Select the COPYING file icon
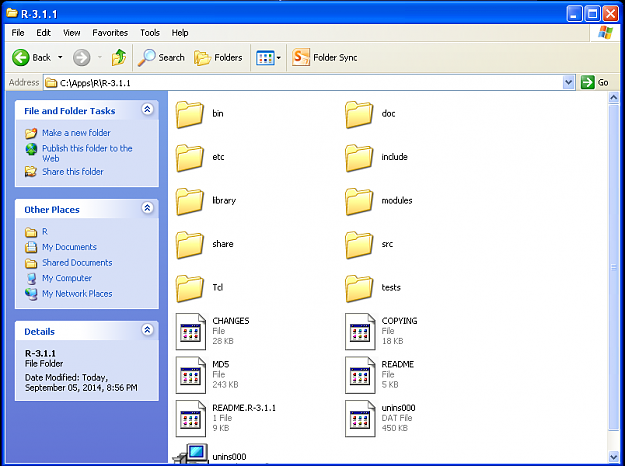625x466 pixels. click(x=360, y=332)
